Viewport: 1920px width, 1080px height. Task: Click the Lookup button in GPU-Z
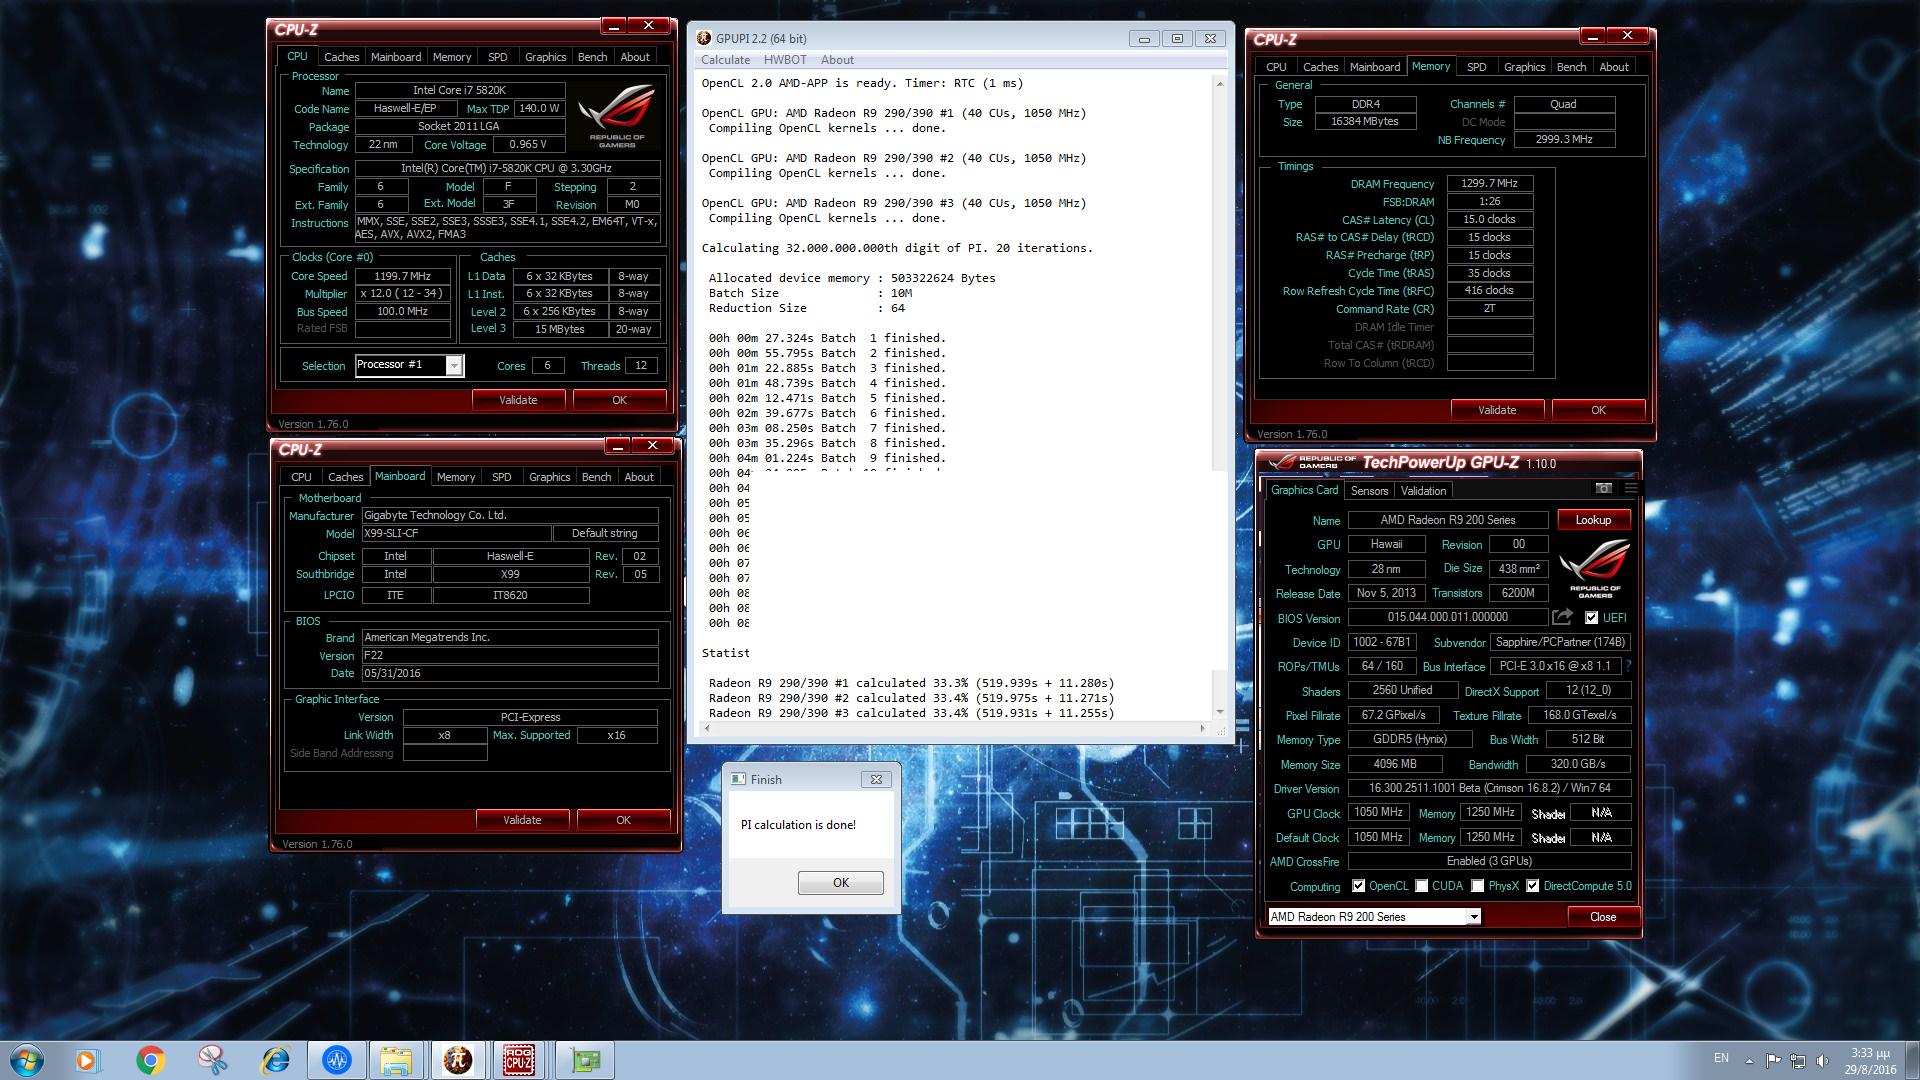(1593, 520)
